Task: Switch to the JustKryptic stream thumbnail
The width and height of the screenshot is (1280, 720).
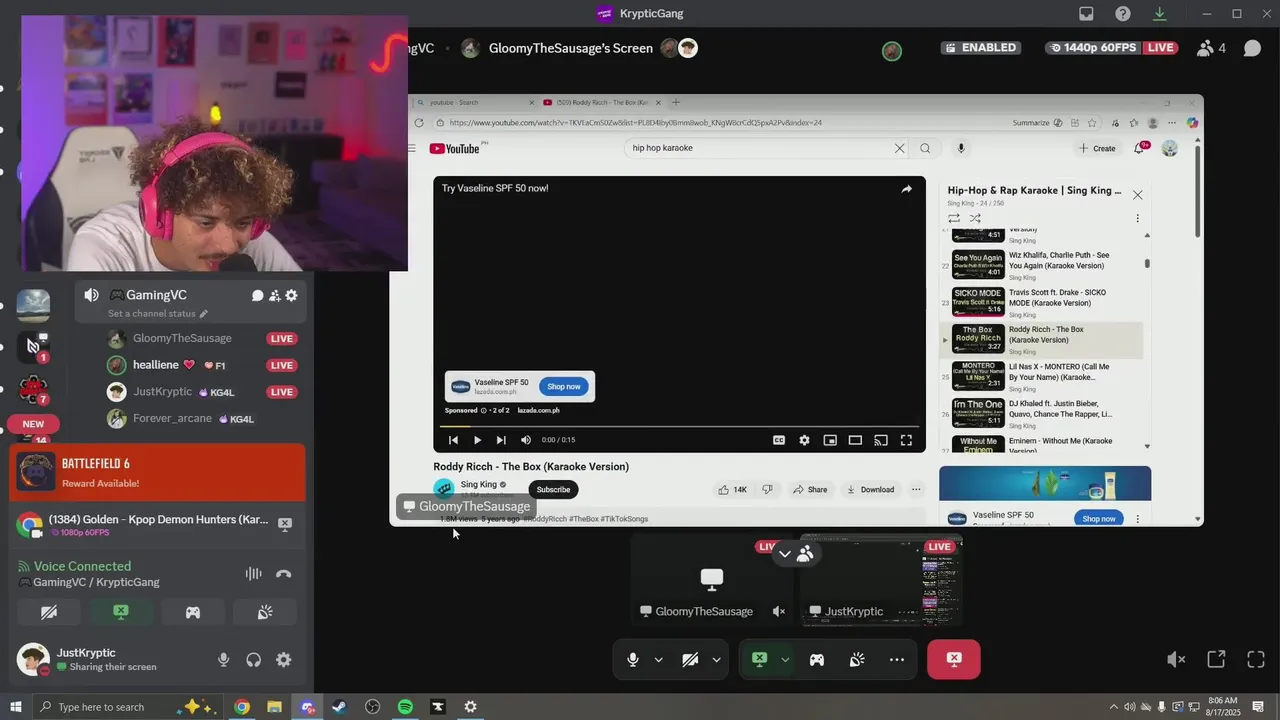Action: tap(881, 579)
